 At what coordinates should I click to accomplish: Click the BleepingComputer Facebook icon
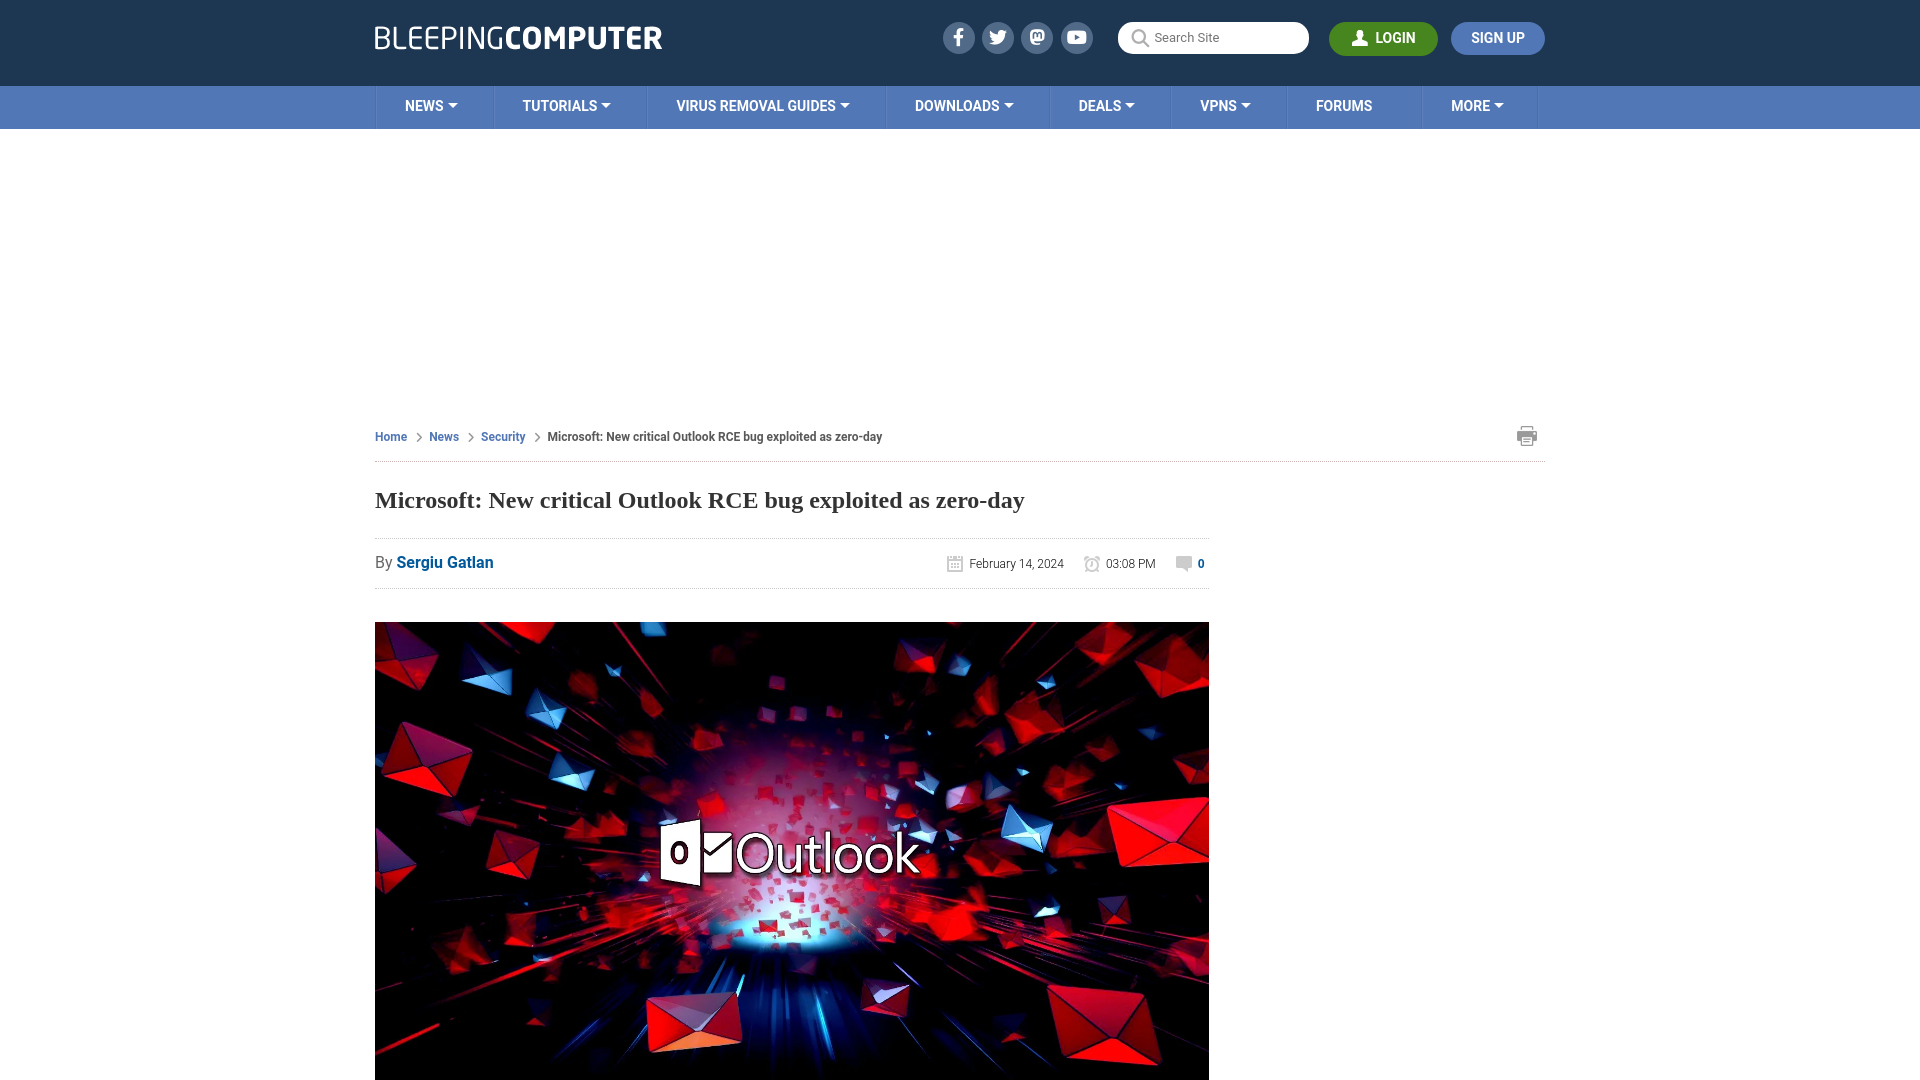click(x=959, y=37)
